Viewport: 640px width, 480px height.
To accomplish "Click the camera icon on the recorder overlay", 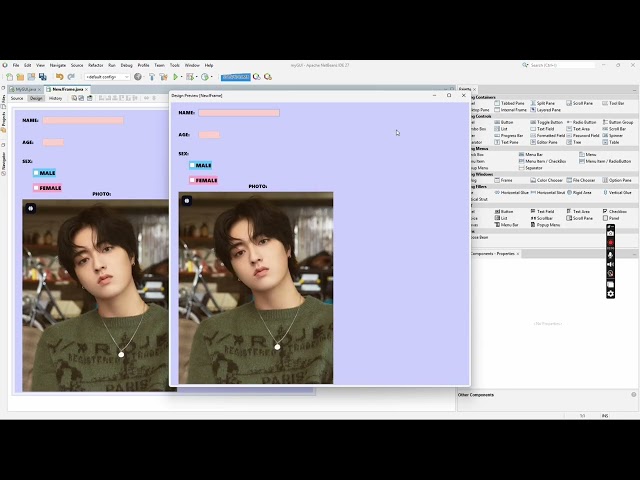I will tap(610, 233).
